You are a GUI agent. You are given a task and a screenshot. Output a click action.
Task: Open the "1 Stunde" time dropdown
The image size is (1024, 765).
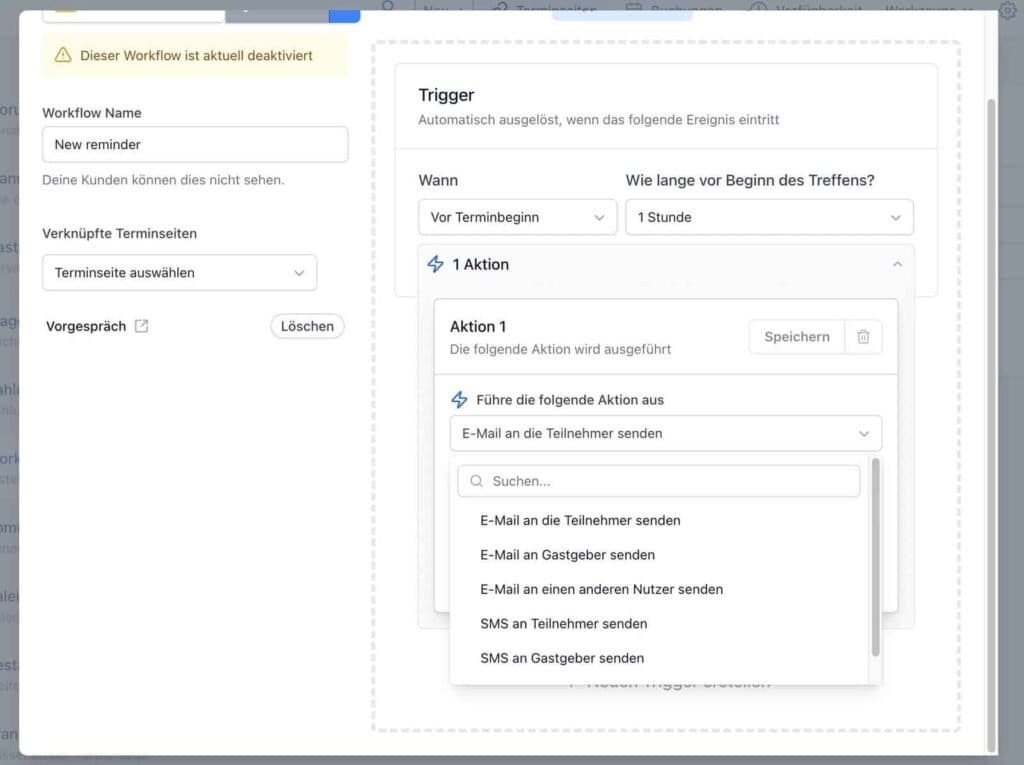[768, 217]
